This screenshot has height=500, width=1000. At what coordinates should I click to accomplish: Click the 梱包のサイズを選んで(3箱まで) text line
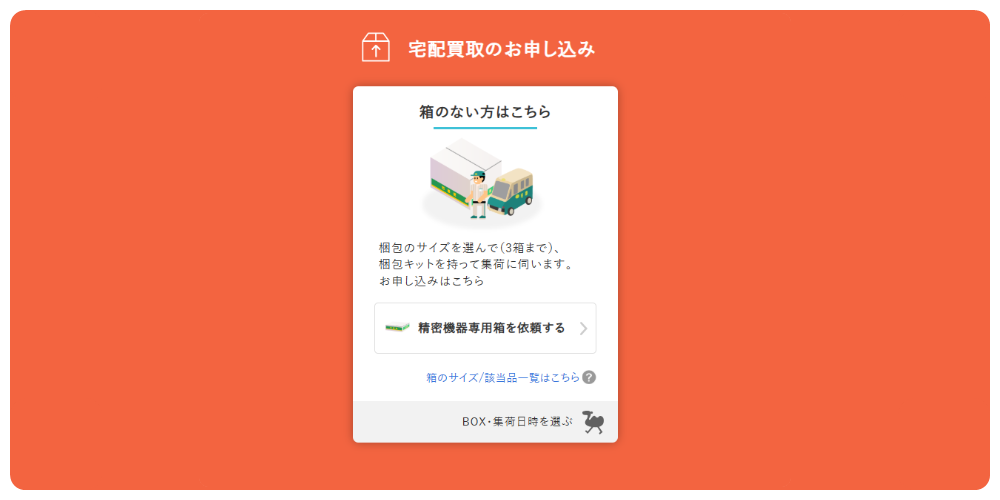[468, 247]
